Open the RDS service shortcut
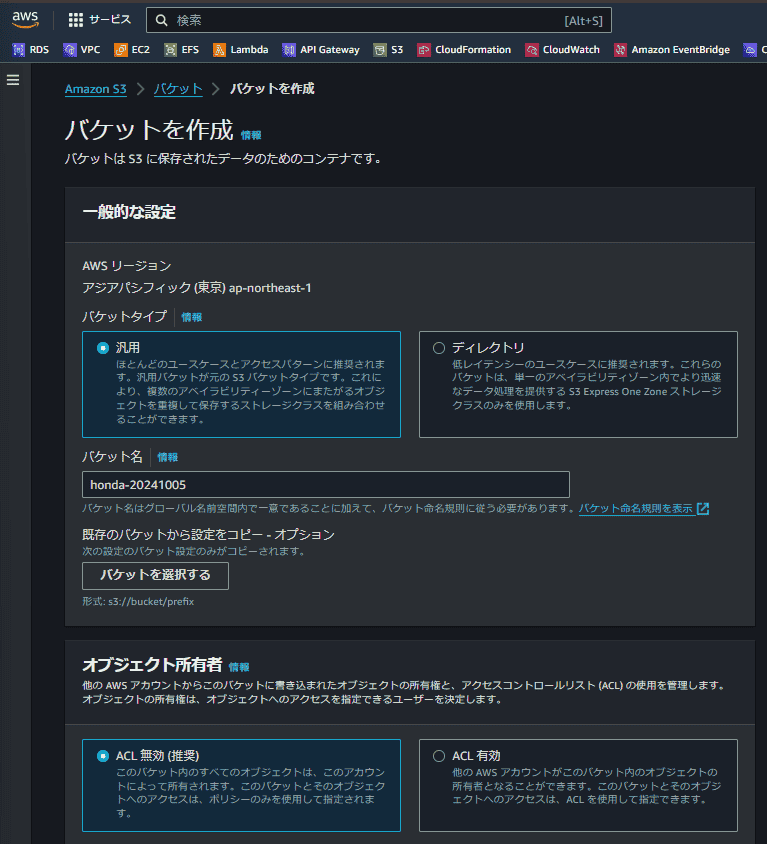The height and width of the screenshot is (844, 767). tap(31, 50)
